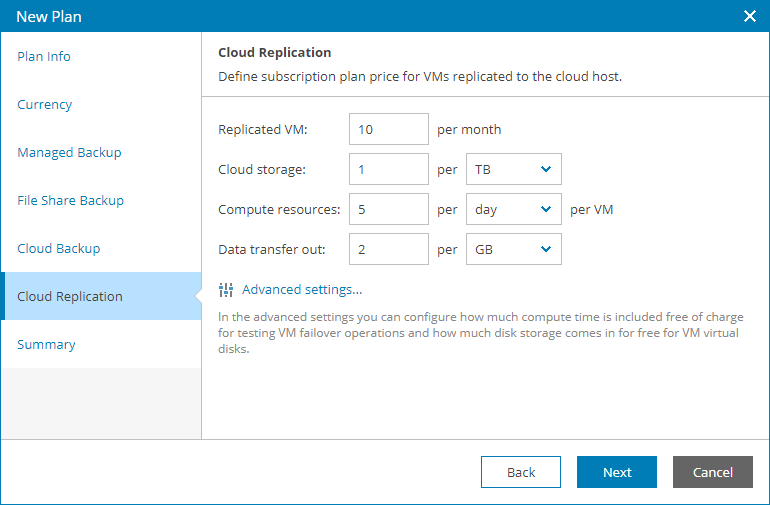Expand the Cloud storage unit dropdown

[x=514, y=169]
